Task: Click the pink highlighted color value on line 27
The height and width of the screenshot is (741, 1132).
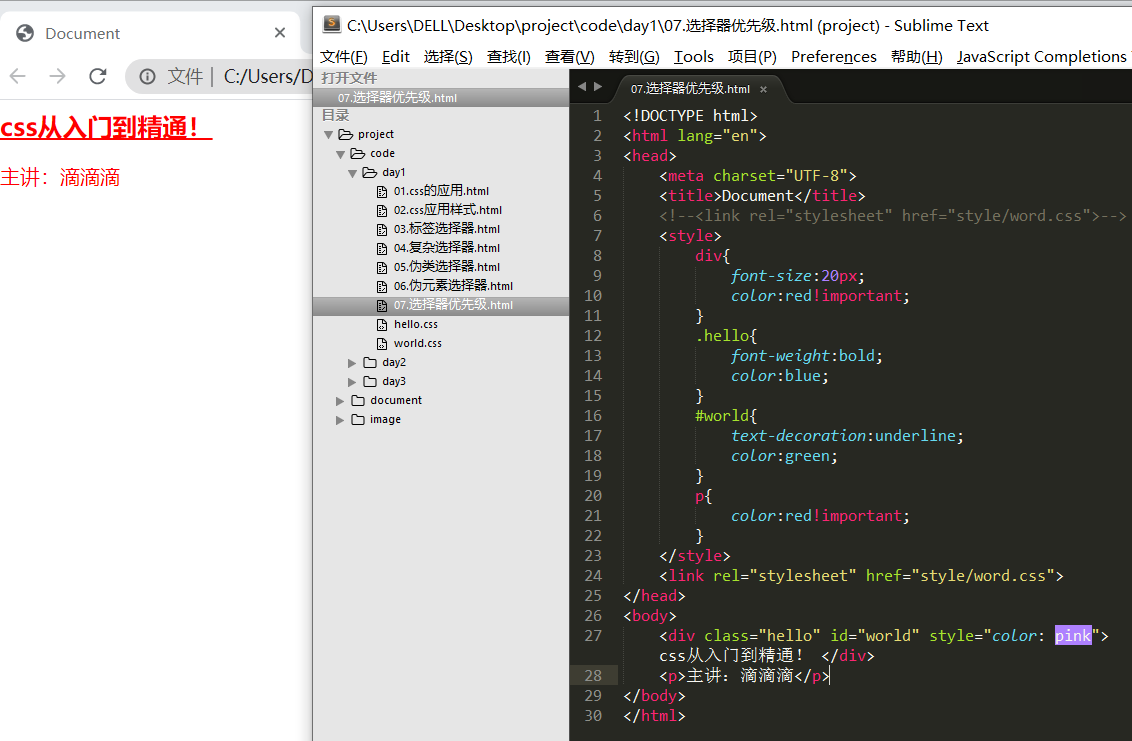Action: point(1073,635)
